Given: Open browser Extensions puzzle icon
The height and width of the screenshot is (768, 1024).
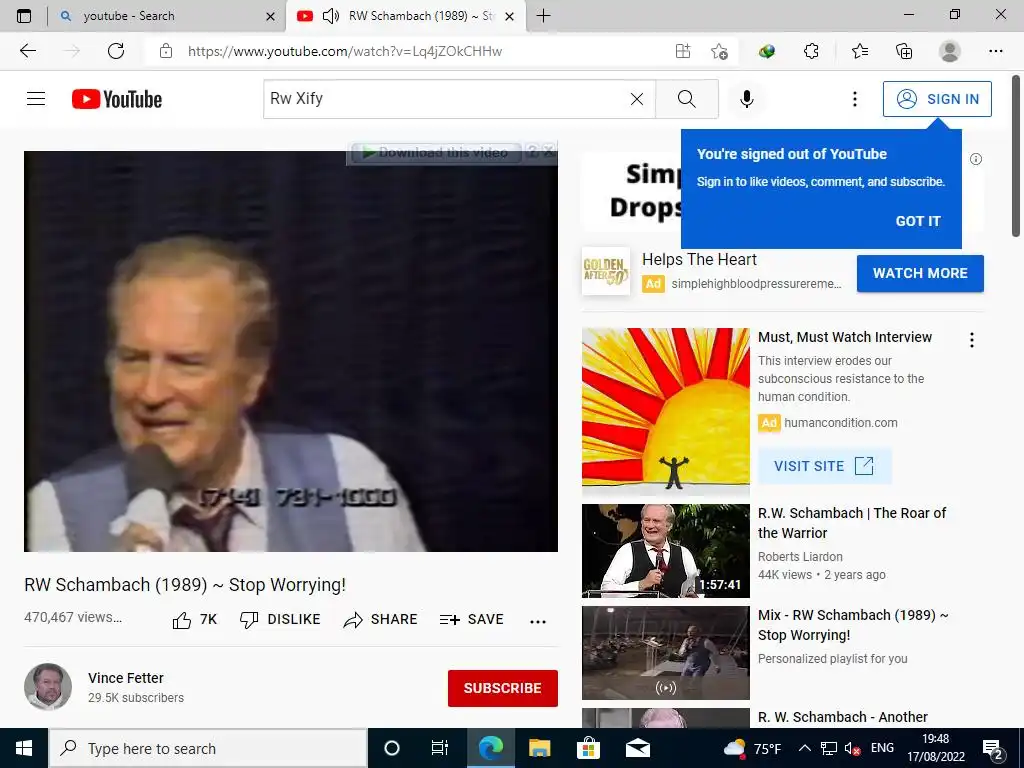Looking at the screenshot, I should pos(811,51).
